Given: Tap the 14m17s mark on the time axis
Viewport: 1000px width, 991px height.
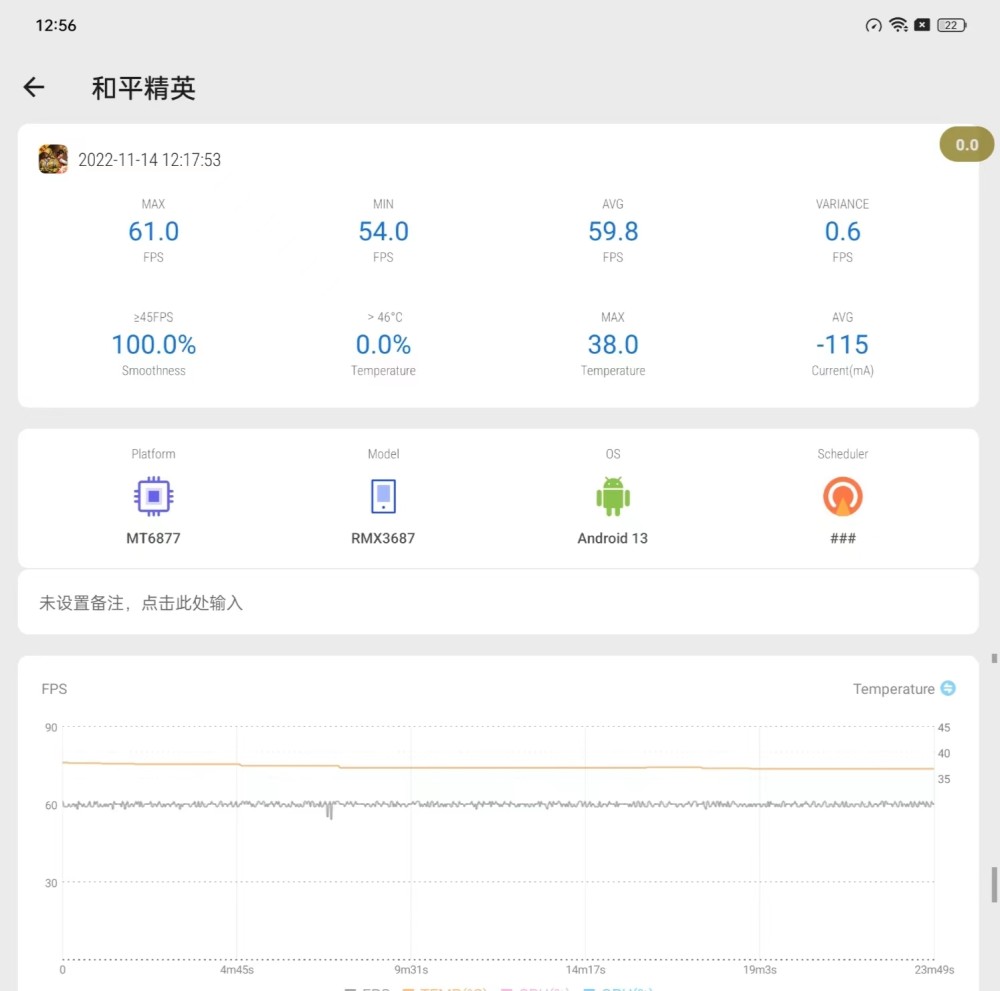Looking at the screenshot, I should pyautogui.click(x=585, y=969).
